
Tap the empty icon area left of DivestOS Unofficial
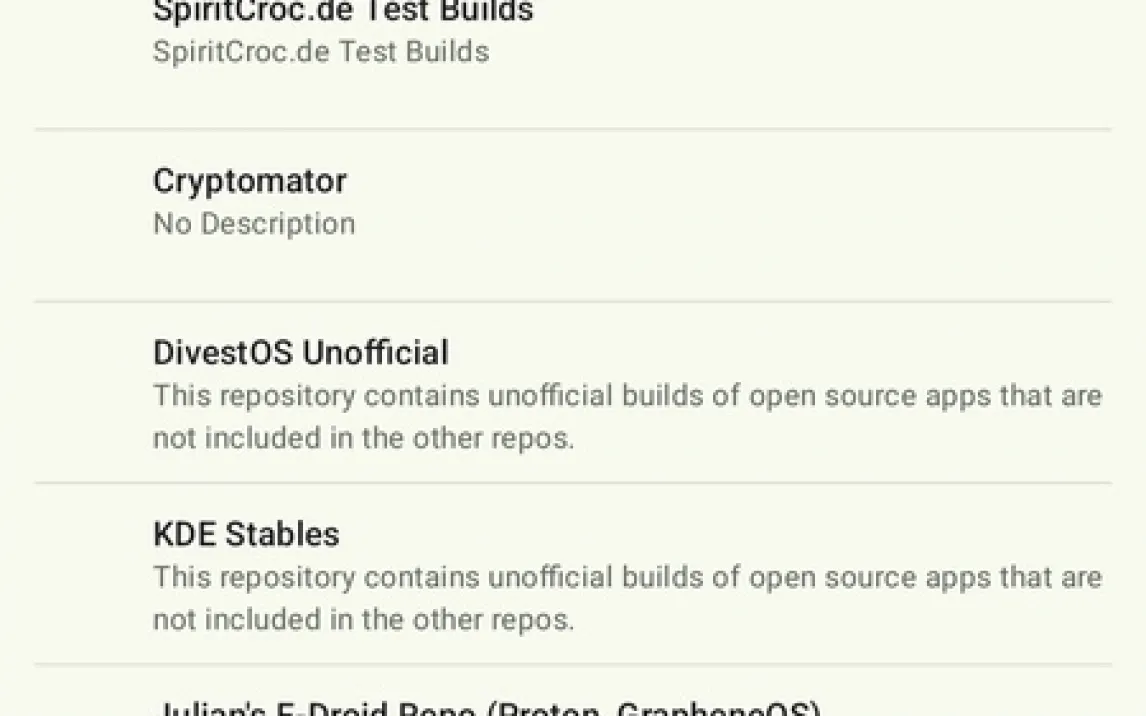pyautogui.click(x=92, y=392)
